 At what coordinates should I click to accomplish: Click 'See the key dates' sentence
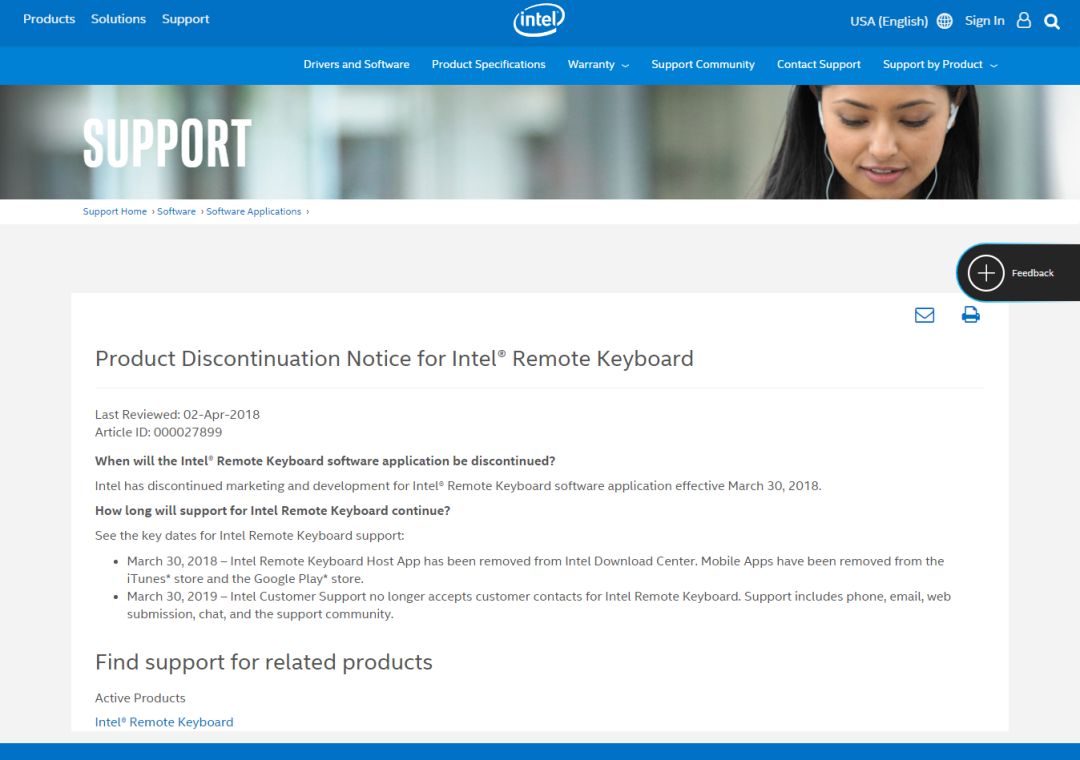(x=249, y=535)
